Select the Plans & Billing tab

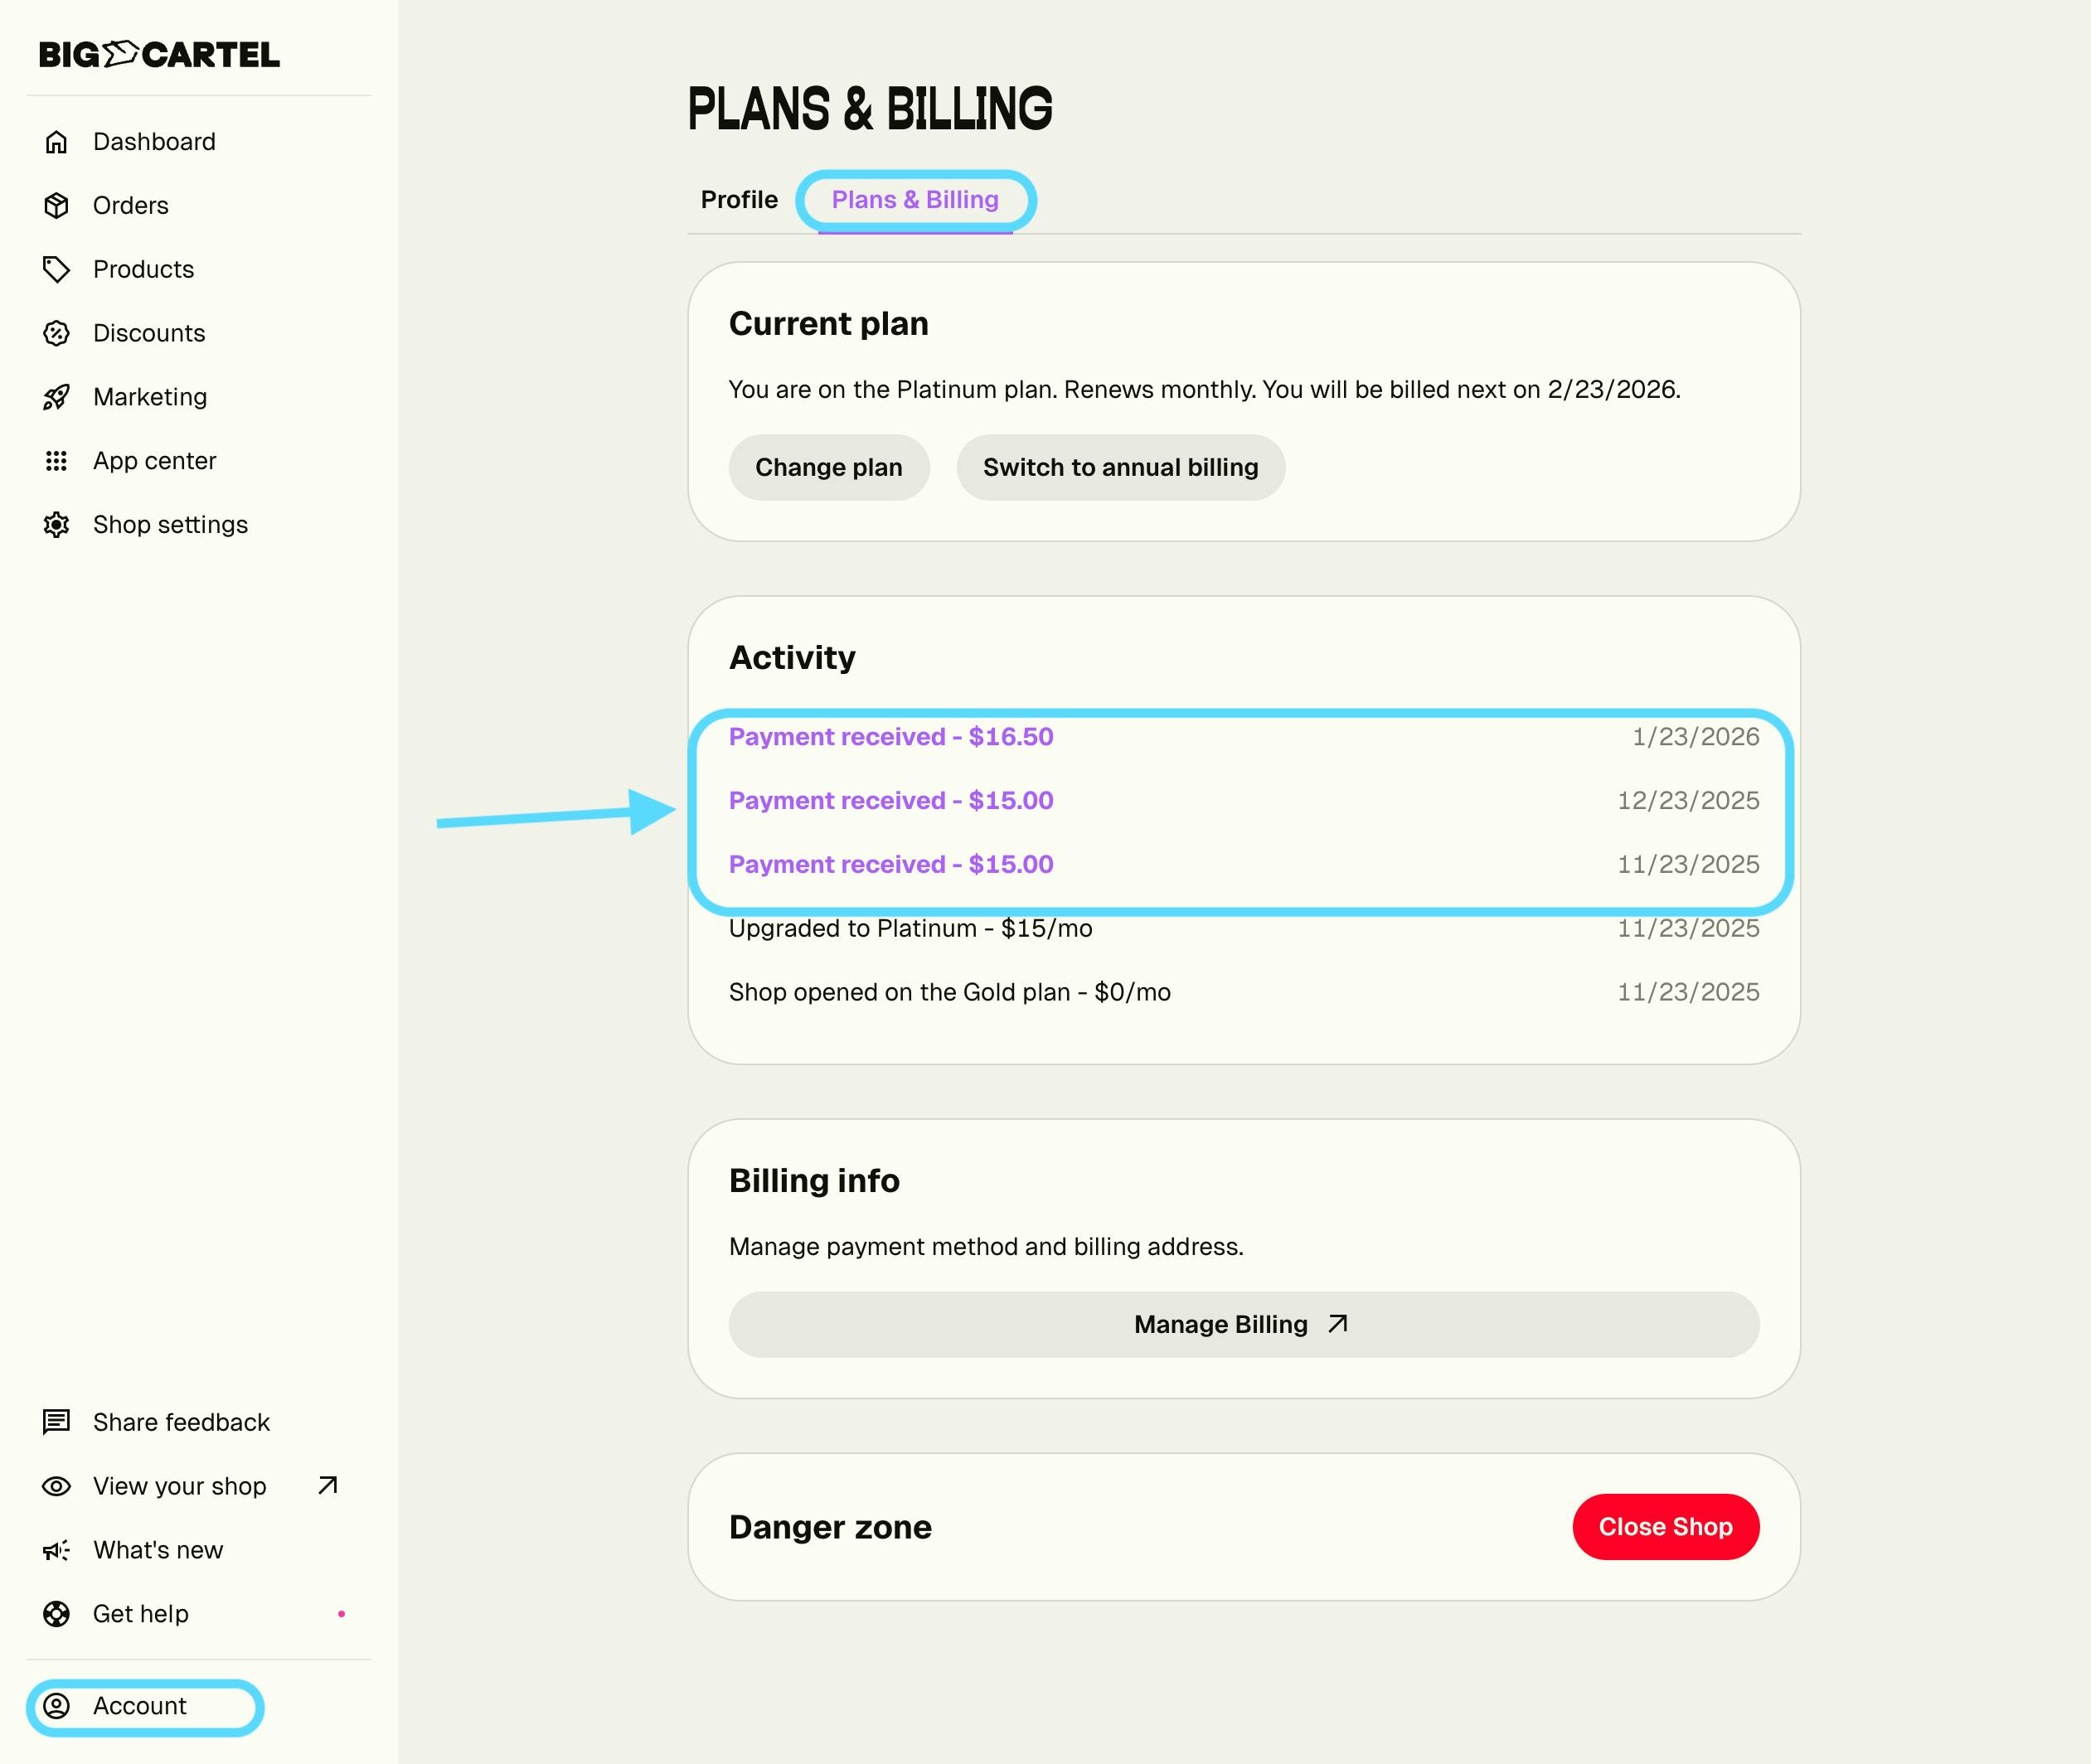click(915, 200)
